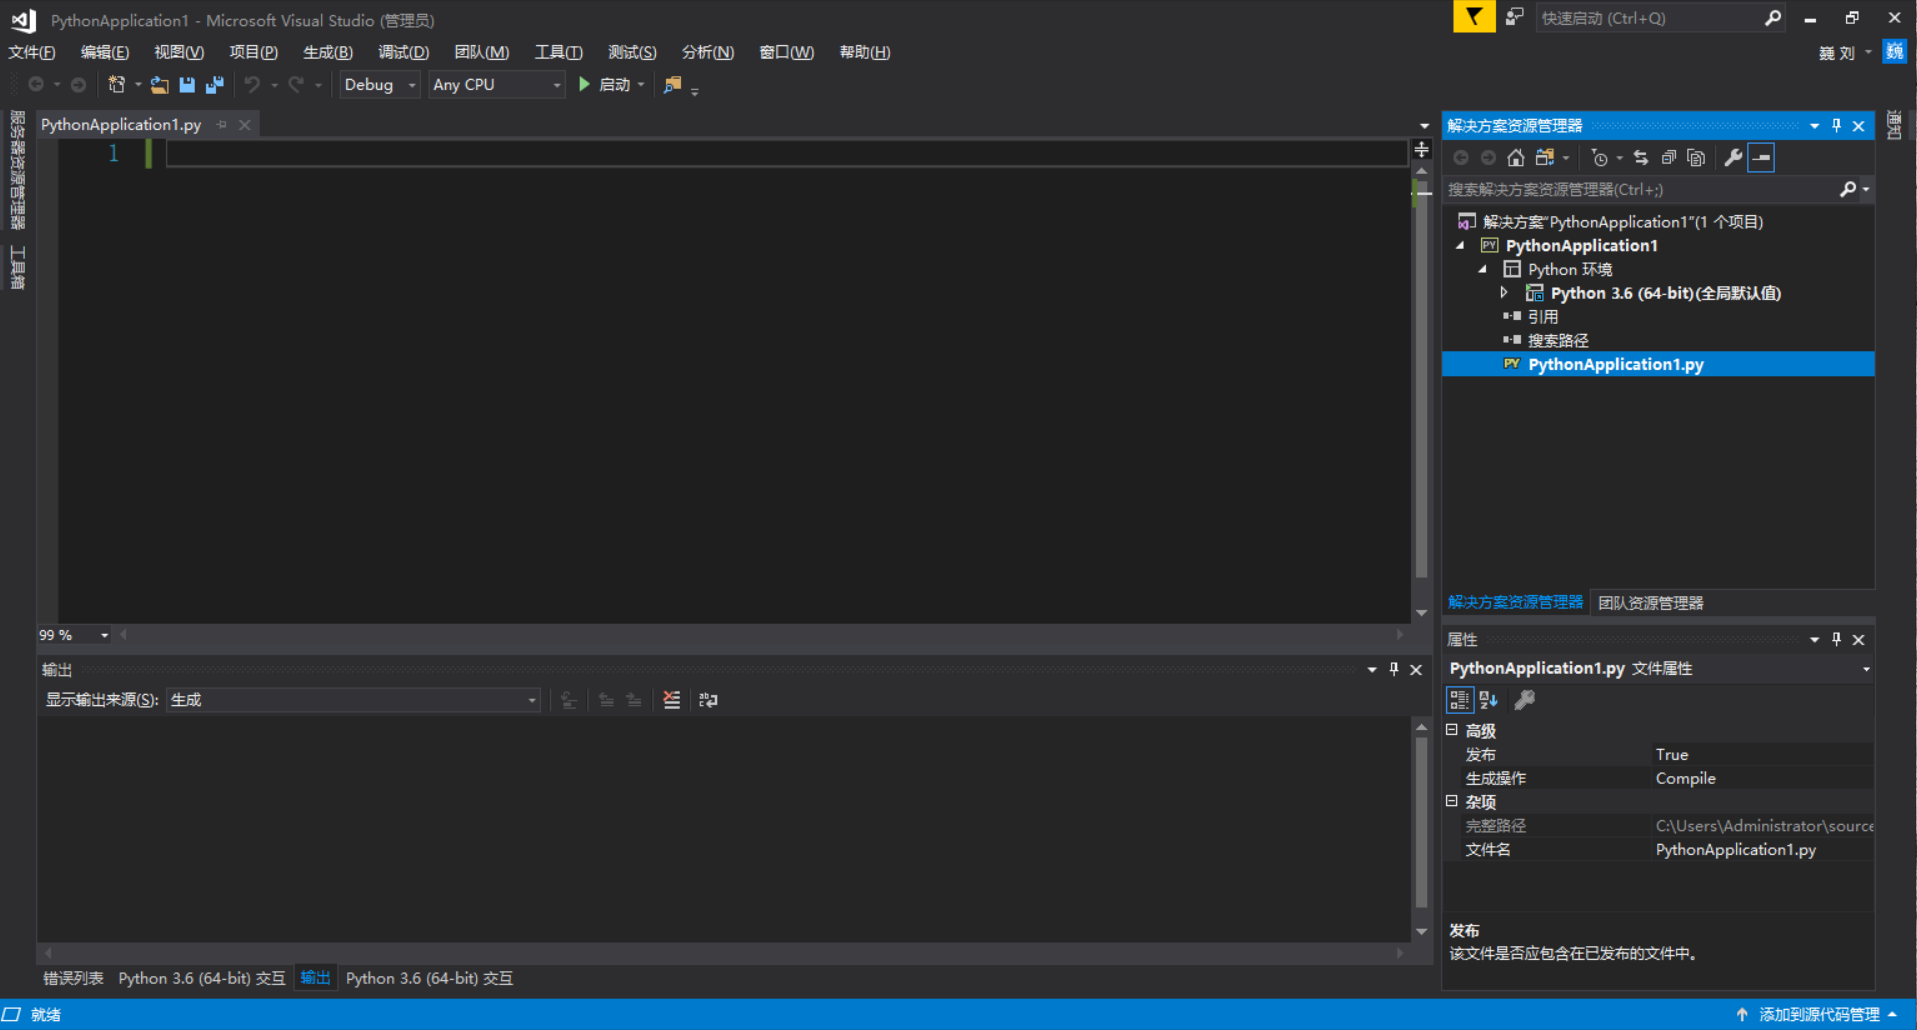1917x1030 pixels.
Task: Click the pin icon on PythonApplication1.py tab
Action: point(222,125)
